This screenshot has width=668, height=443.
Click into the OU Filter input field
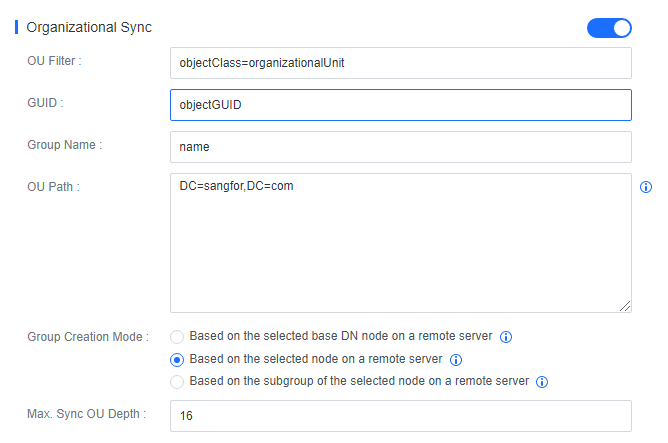(x=400, y=62)
